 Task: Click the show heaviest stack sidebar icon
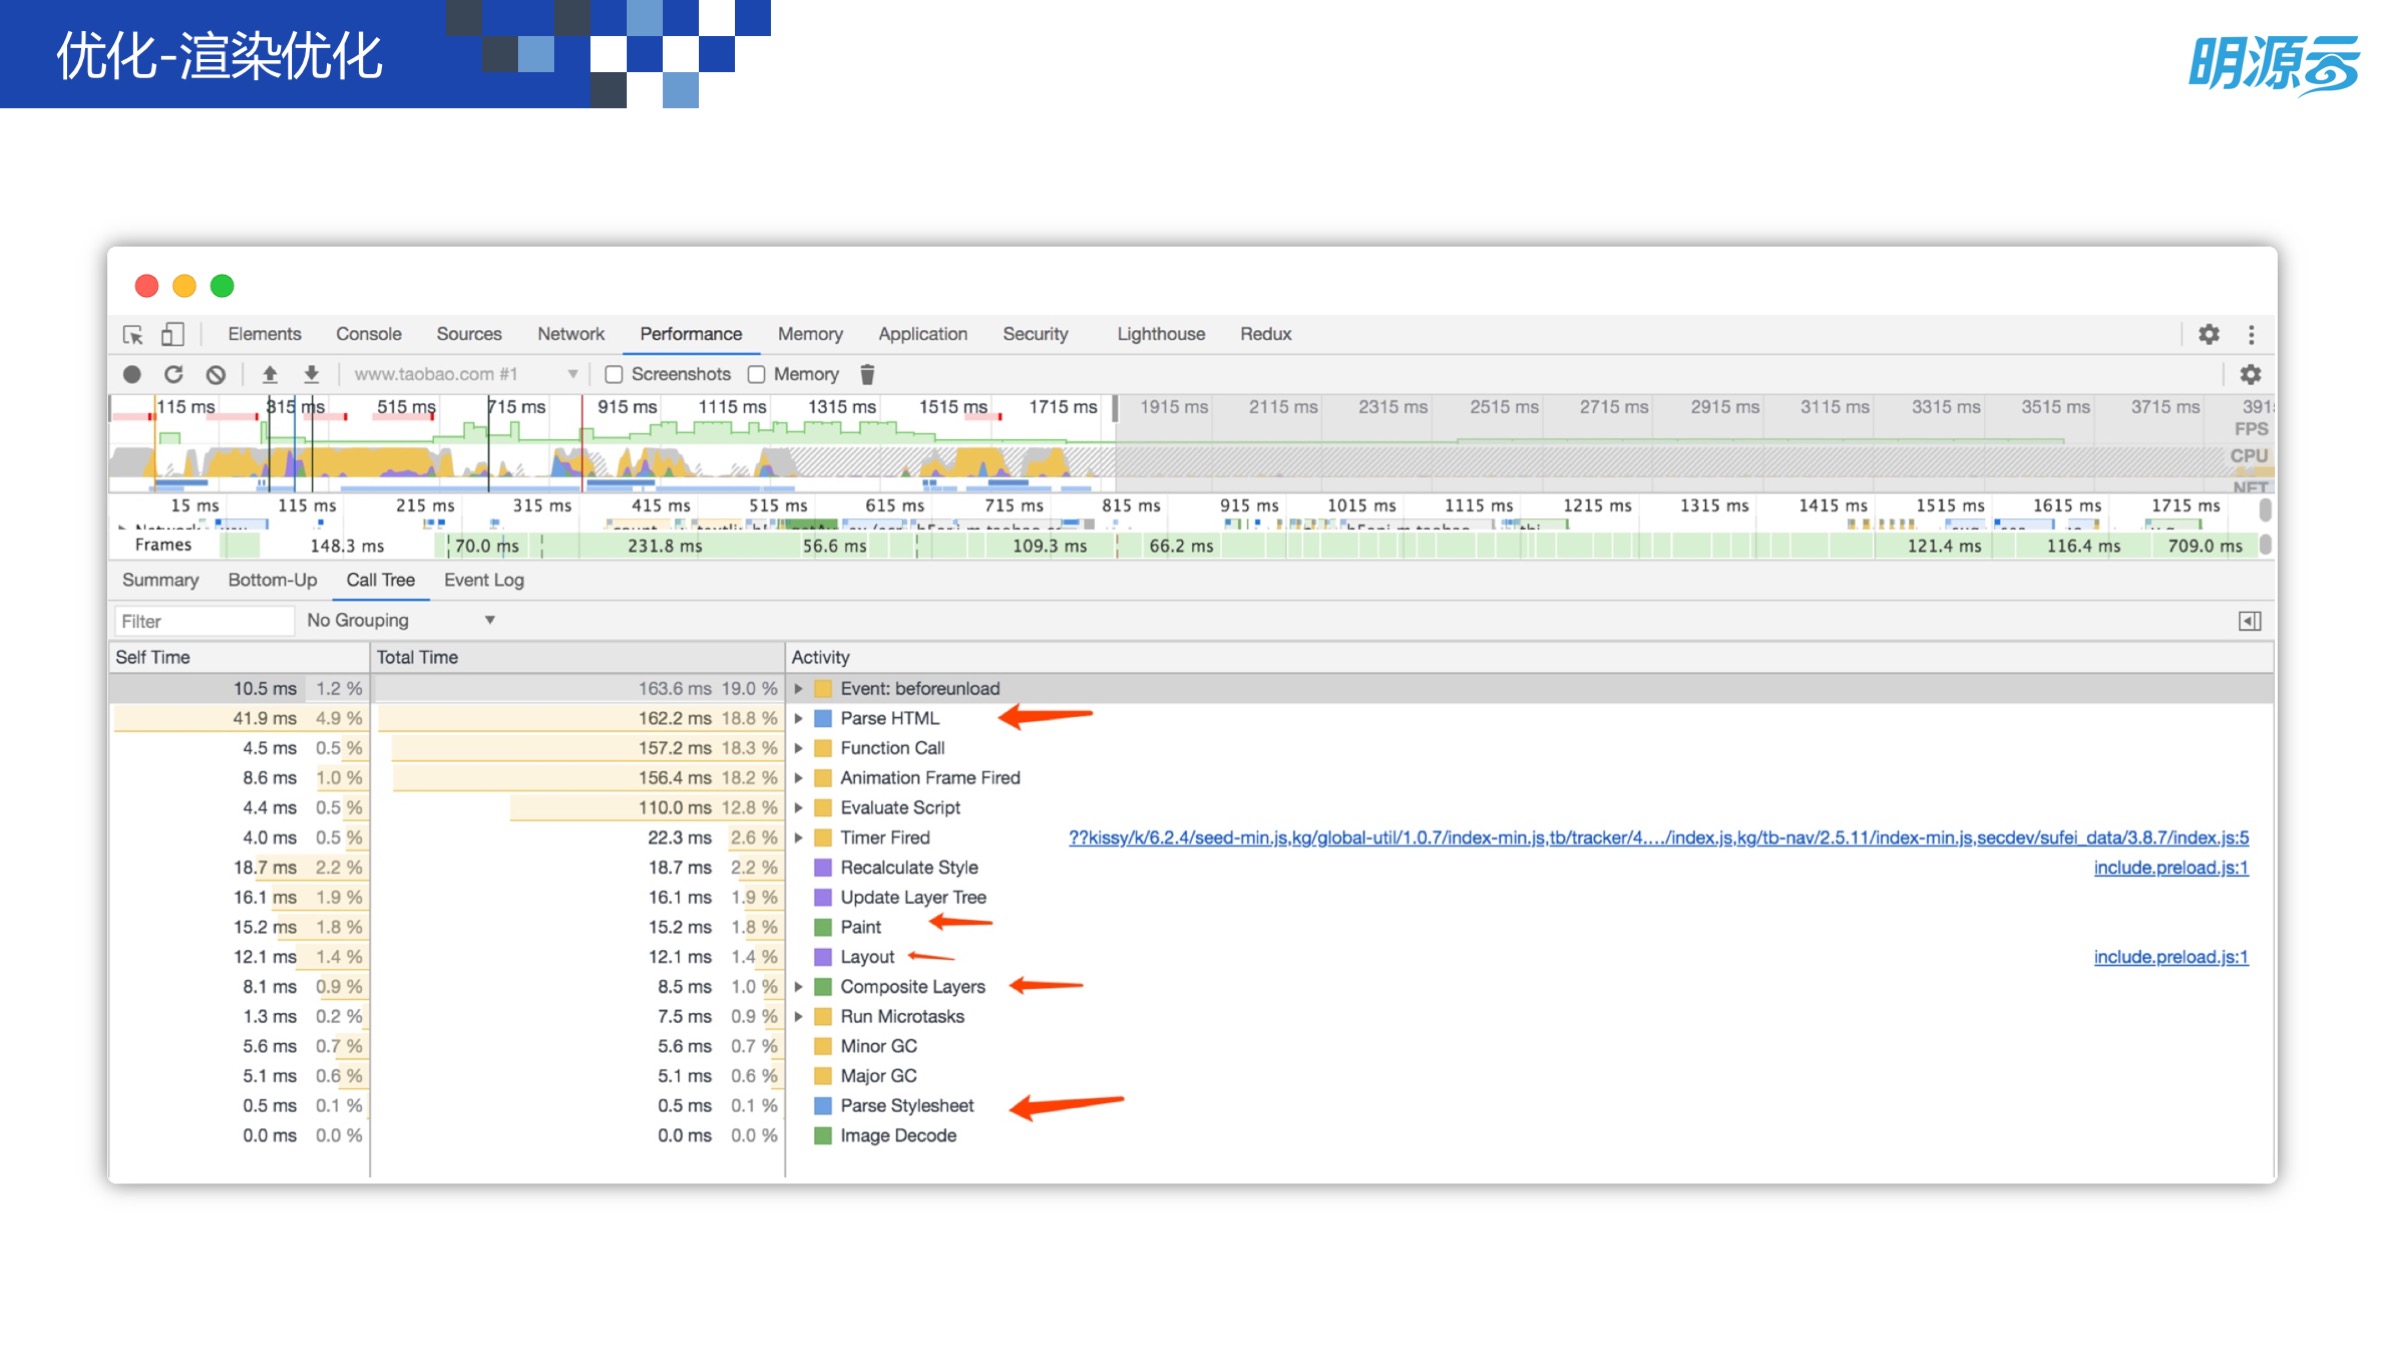[x=2249, y=621]
